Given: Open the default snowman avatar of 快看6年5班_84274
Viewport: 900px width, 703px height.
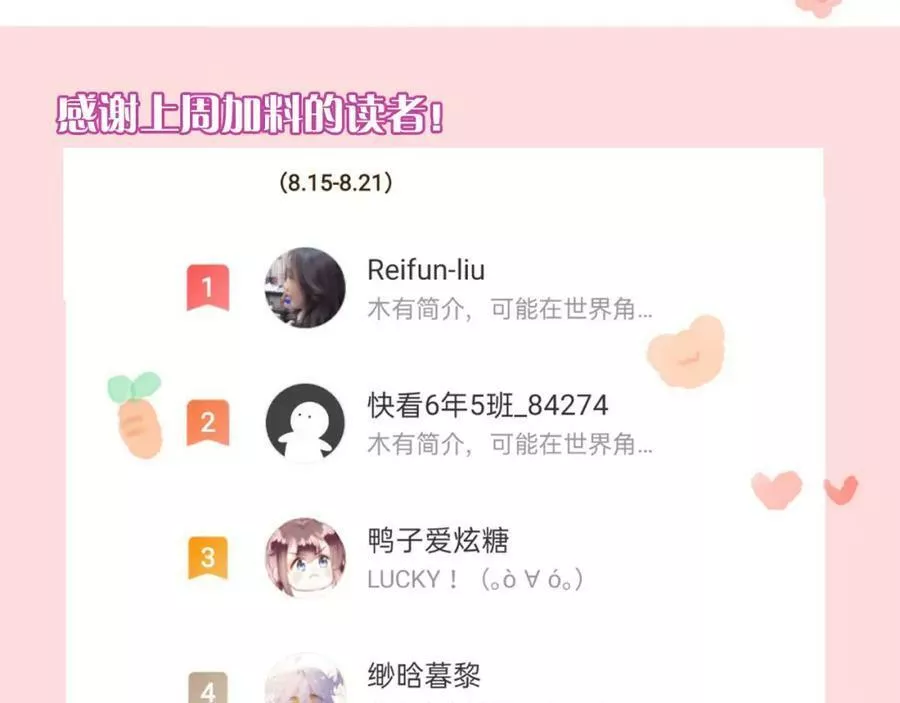Looking at the screenshot, I should 305,423.
